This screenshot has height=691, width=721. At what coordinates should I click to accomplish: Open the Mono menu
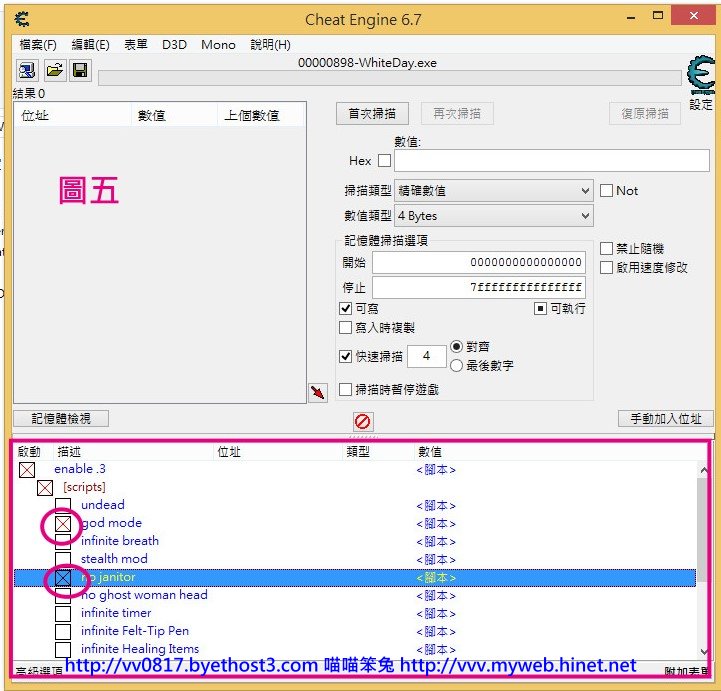(x=218, y=45)
